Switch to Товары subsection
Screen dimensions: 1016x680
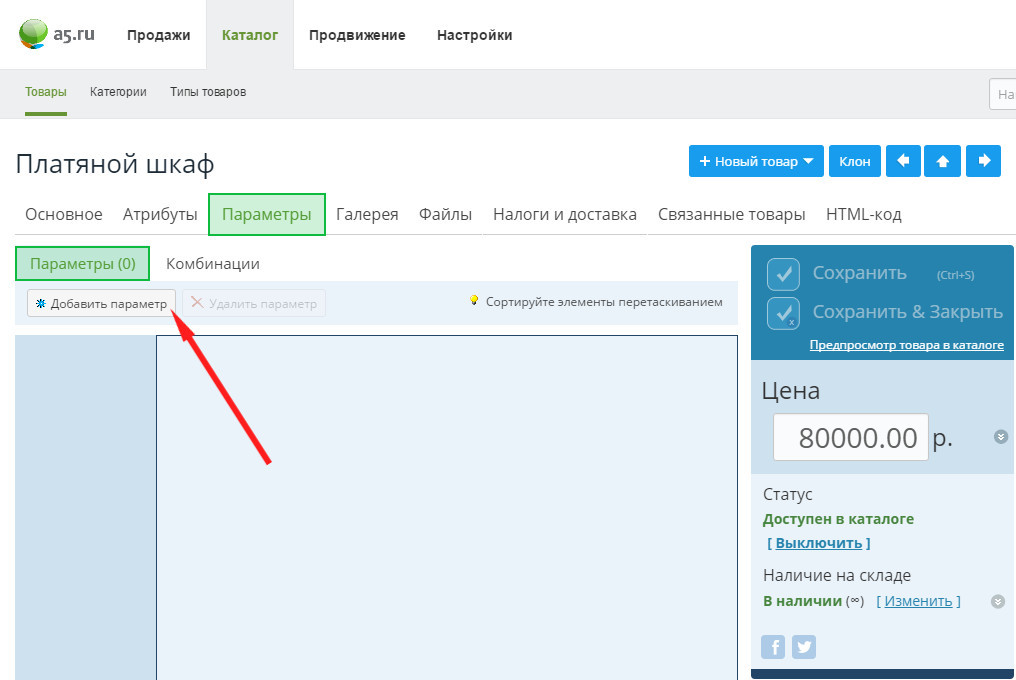pos(46,92)
